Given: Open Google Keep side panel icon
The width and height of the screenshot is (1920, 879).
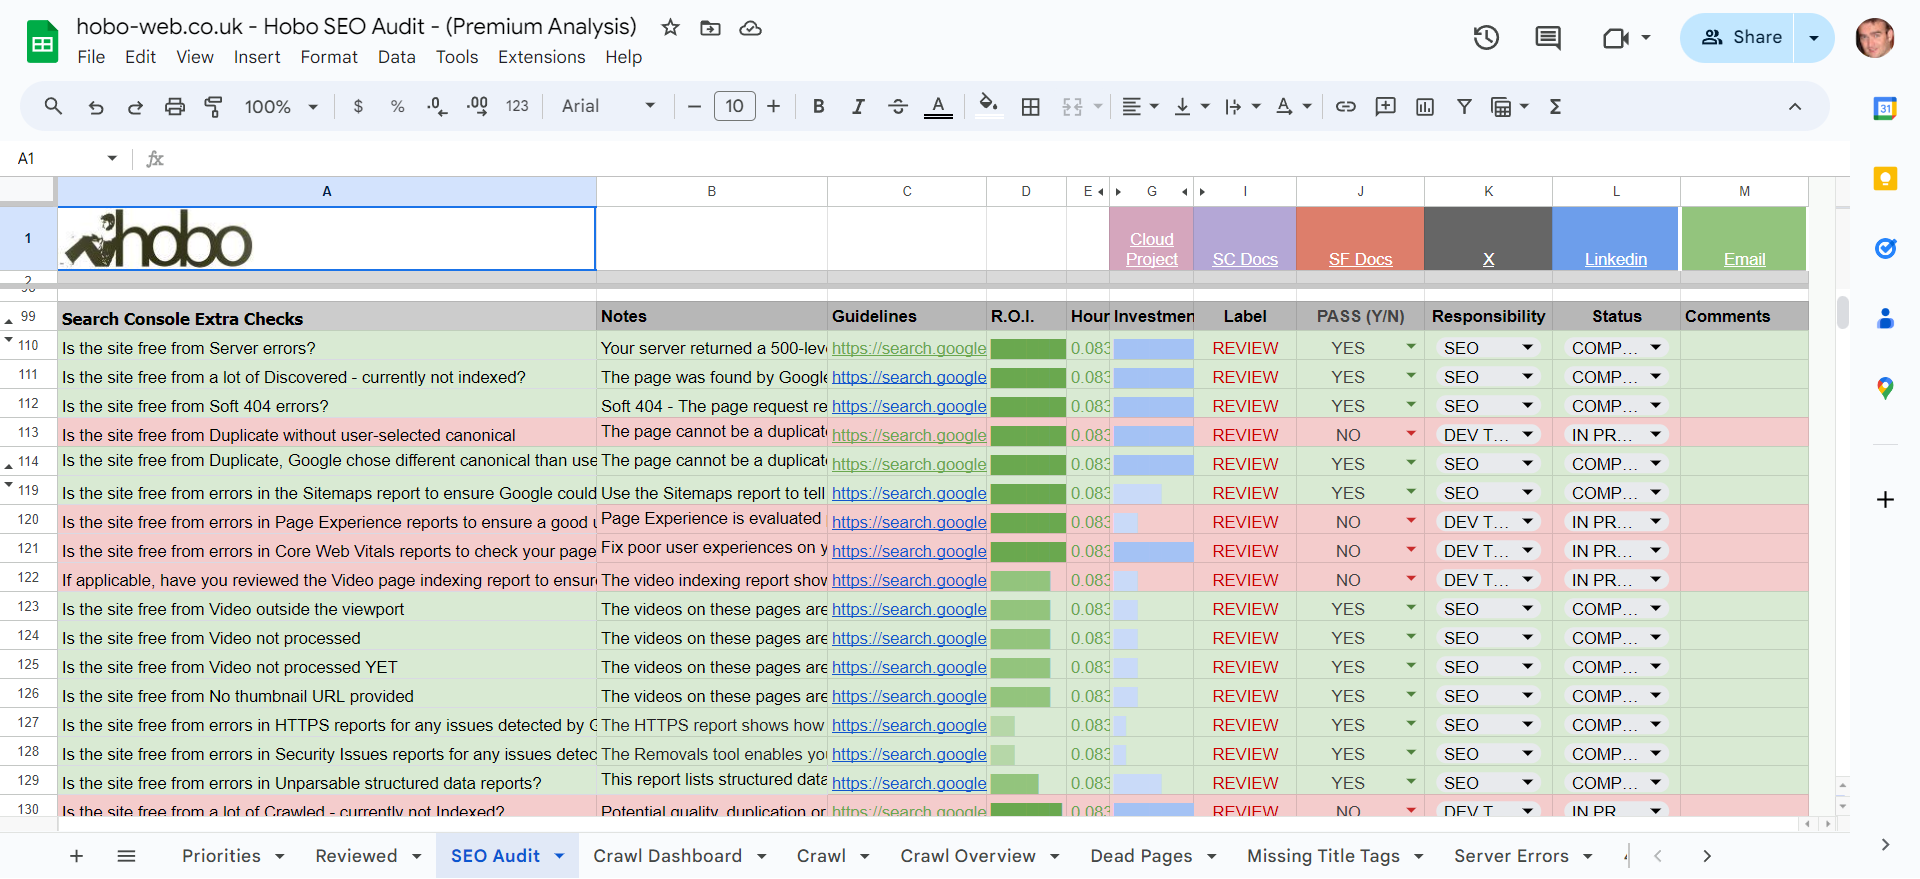Looking at the screenshot, I should [x=1885, y=179].
